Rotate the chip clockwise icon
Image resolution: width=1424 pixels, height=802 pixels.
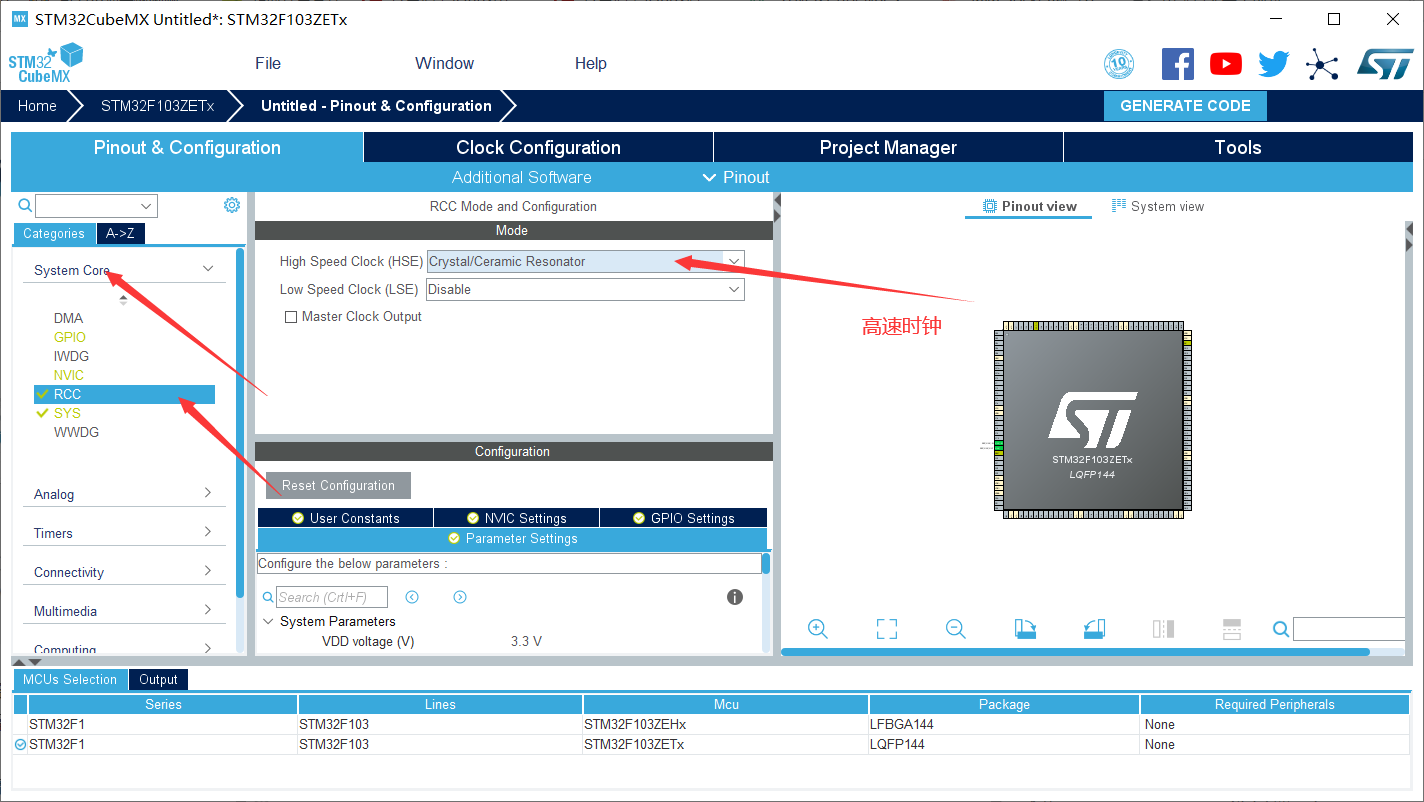[x=1025, y=629]
